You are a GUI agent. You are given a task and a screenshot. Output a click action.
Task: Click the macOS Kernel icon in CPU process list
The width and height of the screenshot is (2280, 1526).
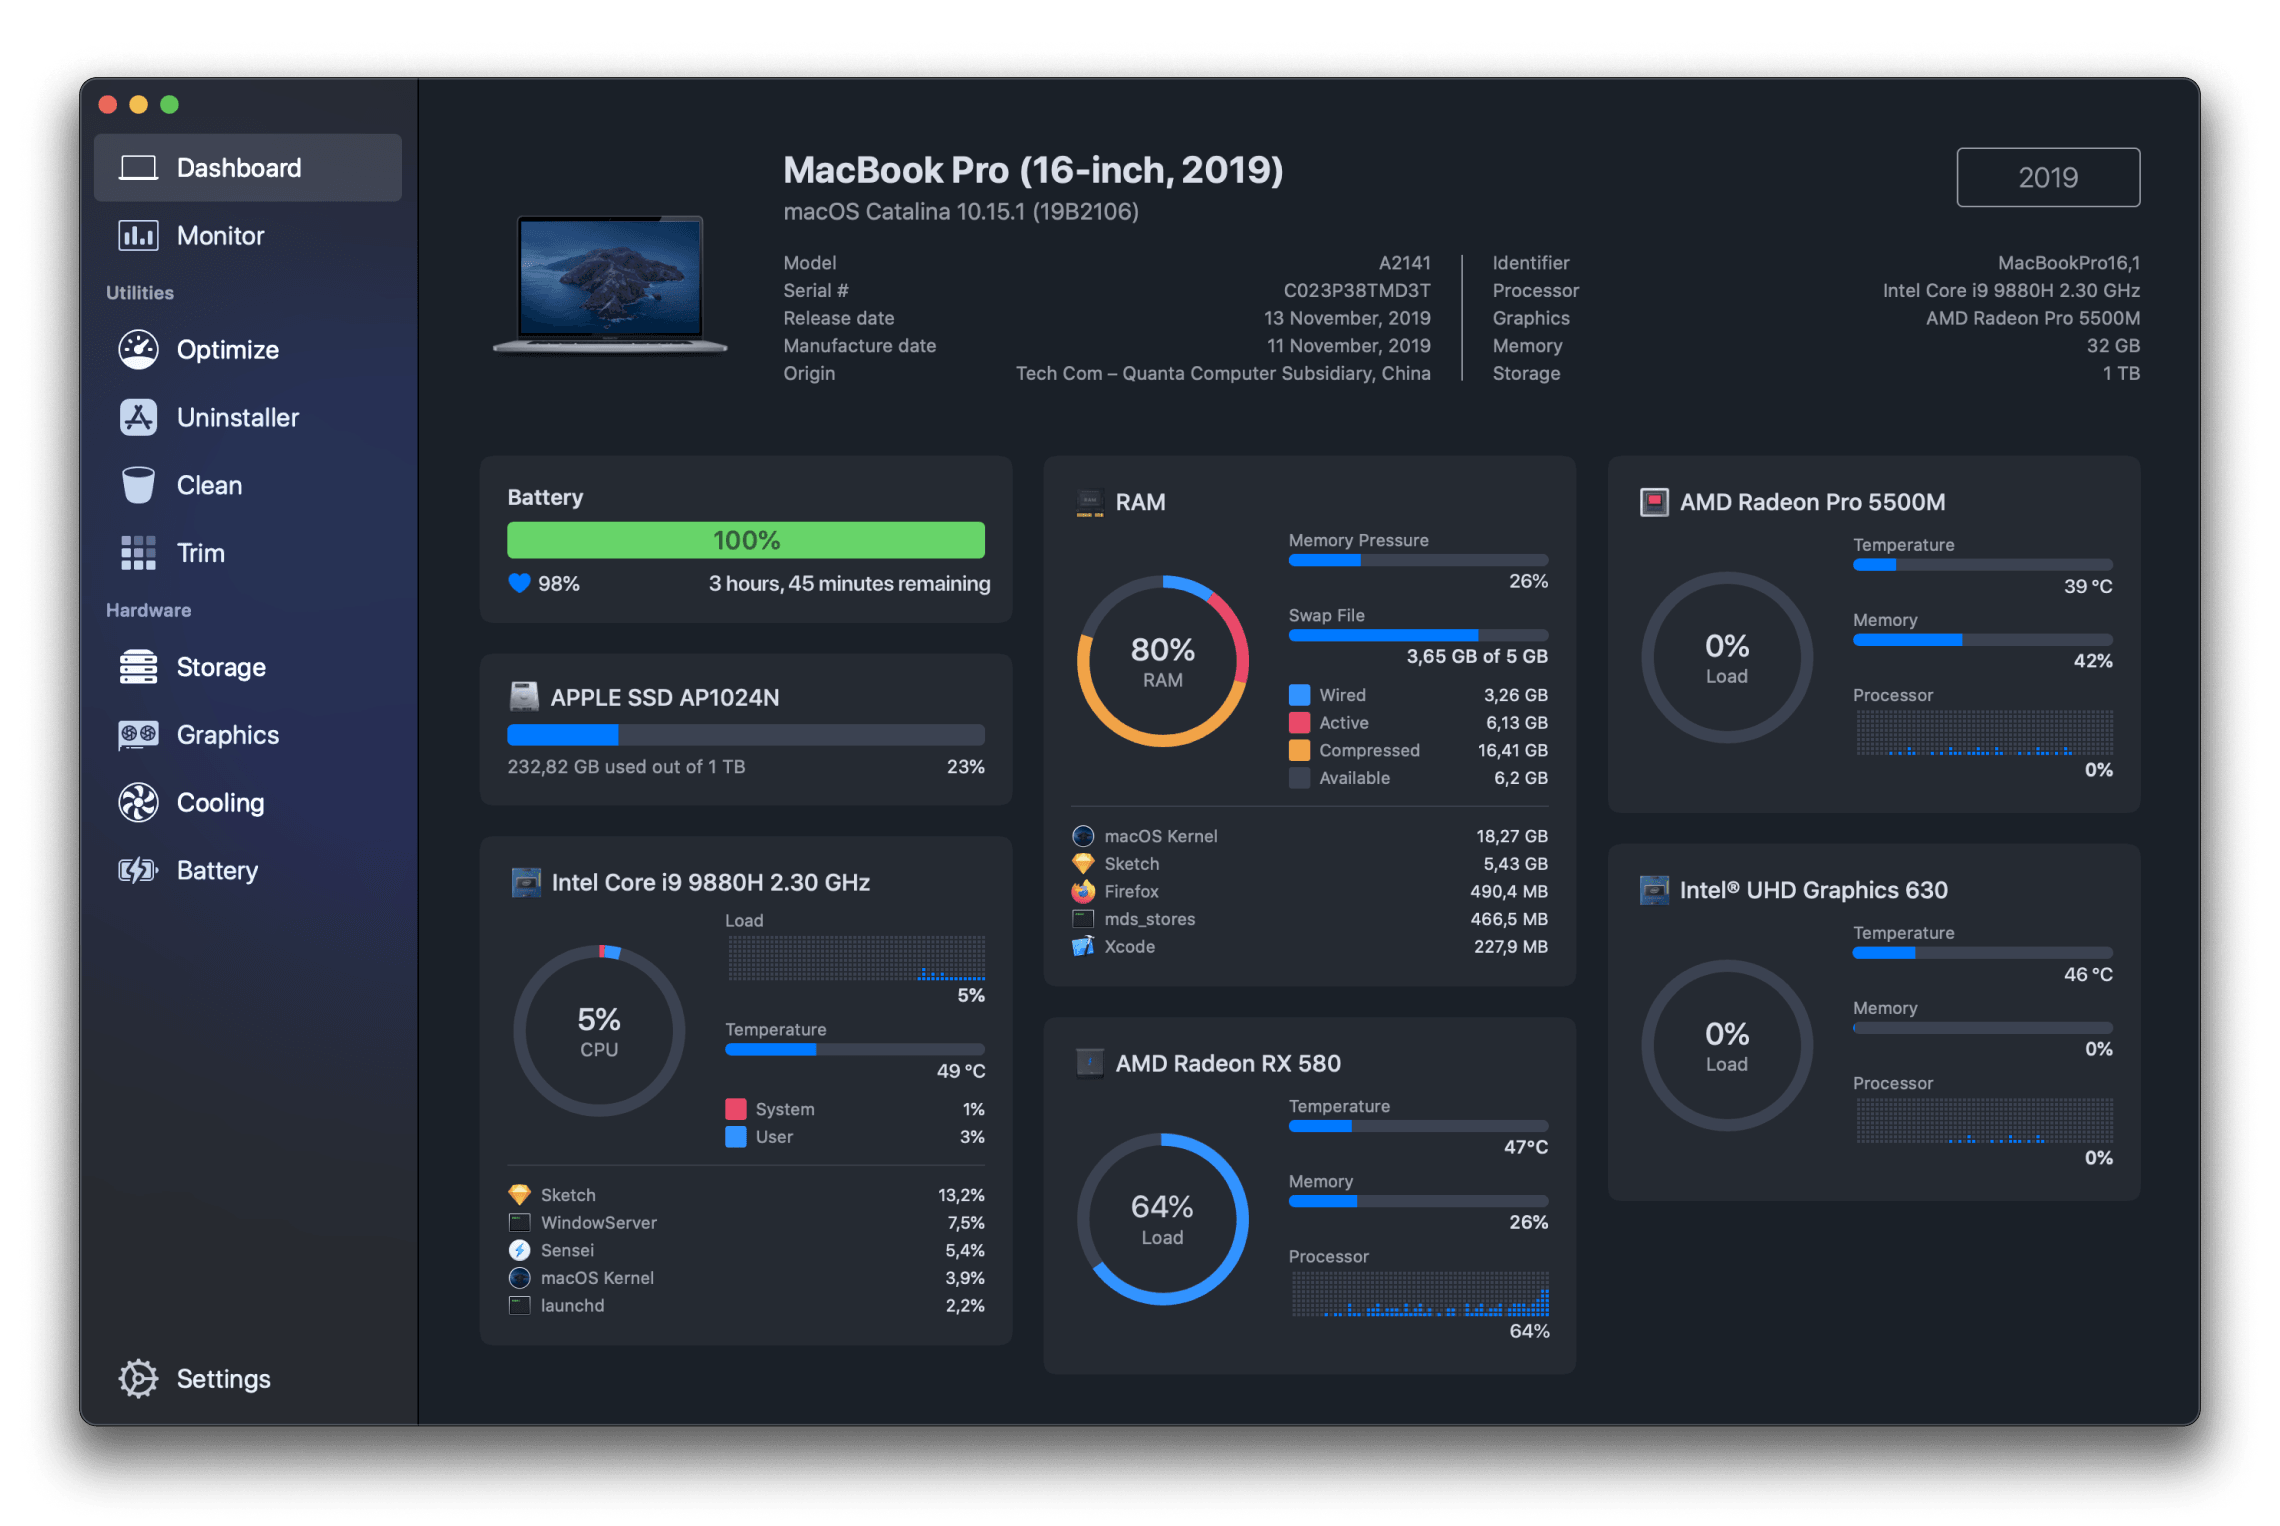tap(519, 1278)
